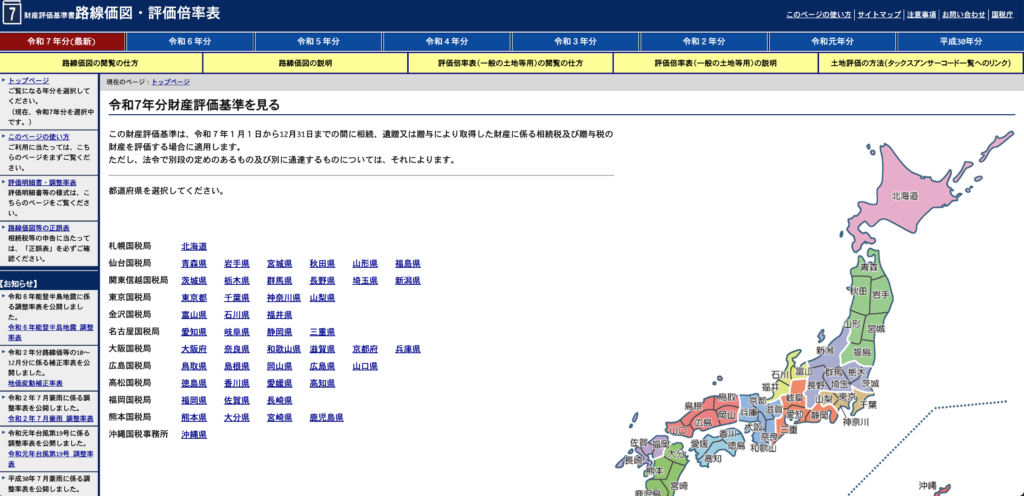Click the number 7 logo icon
Viewport: 1024px width, 496px height.
pyautogui.click(x=12, y=14)
